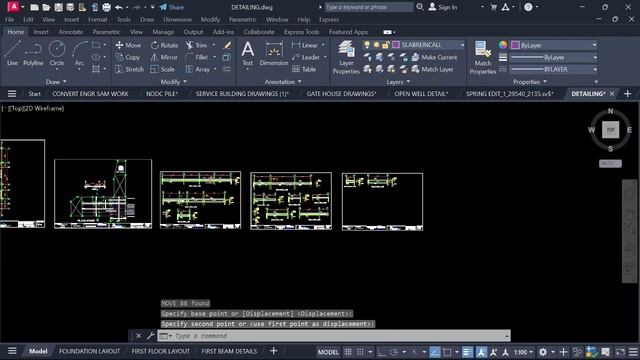The image size is (640, 360).
Task: Activate the Rotate command
Action: [164, 45]
